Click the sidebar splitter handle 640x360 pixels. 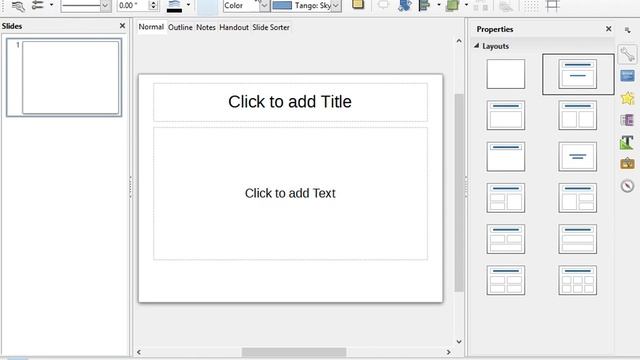click(466, 187)
